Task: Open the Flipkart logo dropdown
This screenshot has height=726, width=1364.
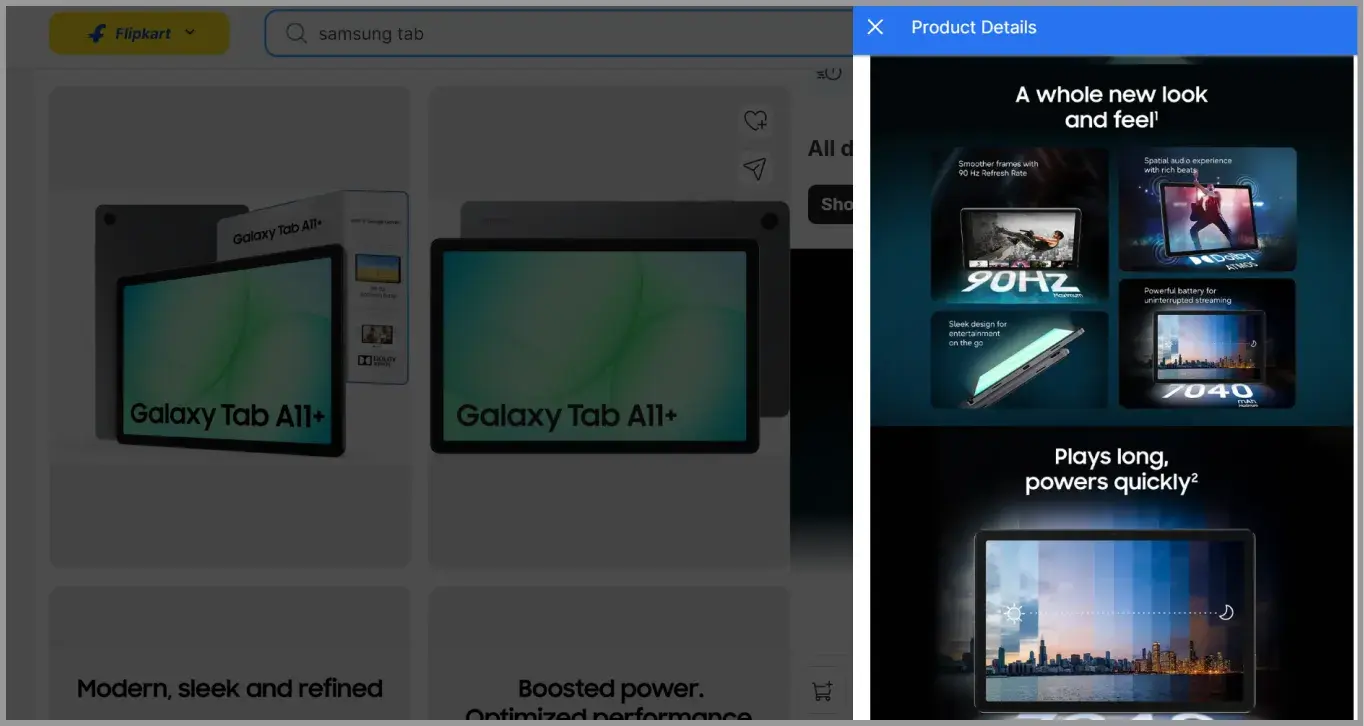Action: tap(139, 33)
